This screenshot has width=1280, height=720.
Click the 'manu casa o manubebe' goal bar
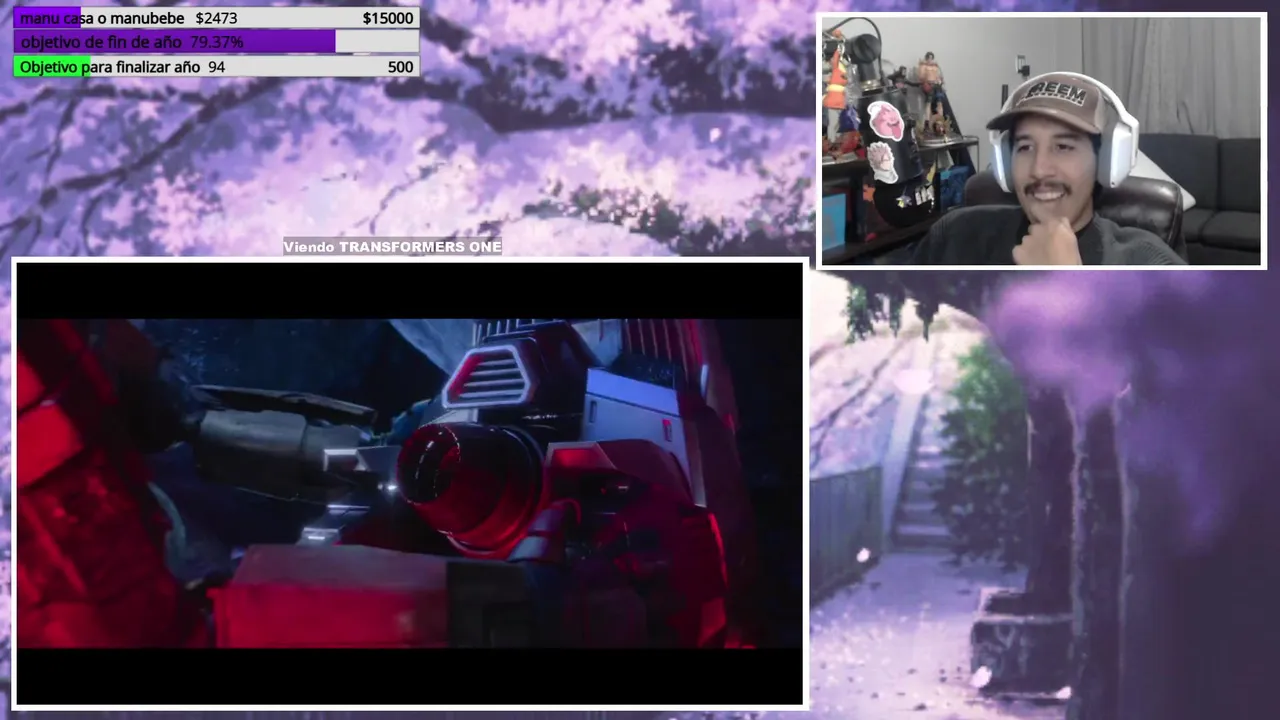[x=216, y=18]
